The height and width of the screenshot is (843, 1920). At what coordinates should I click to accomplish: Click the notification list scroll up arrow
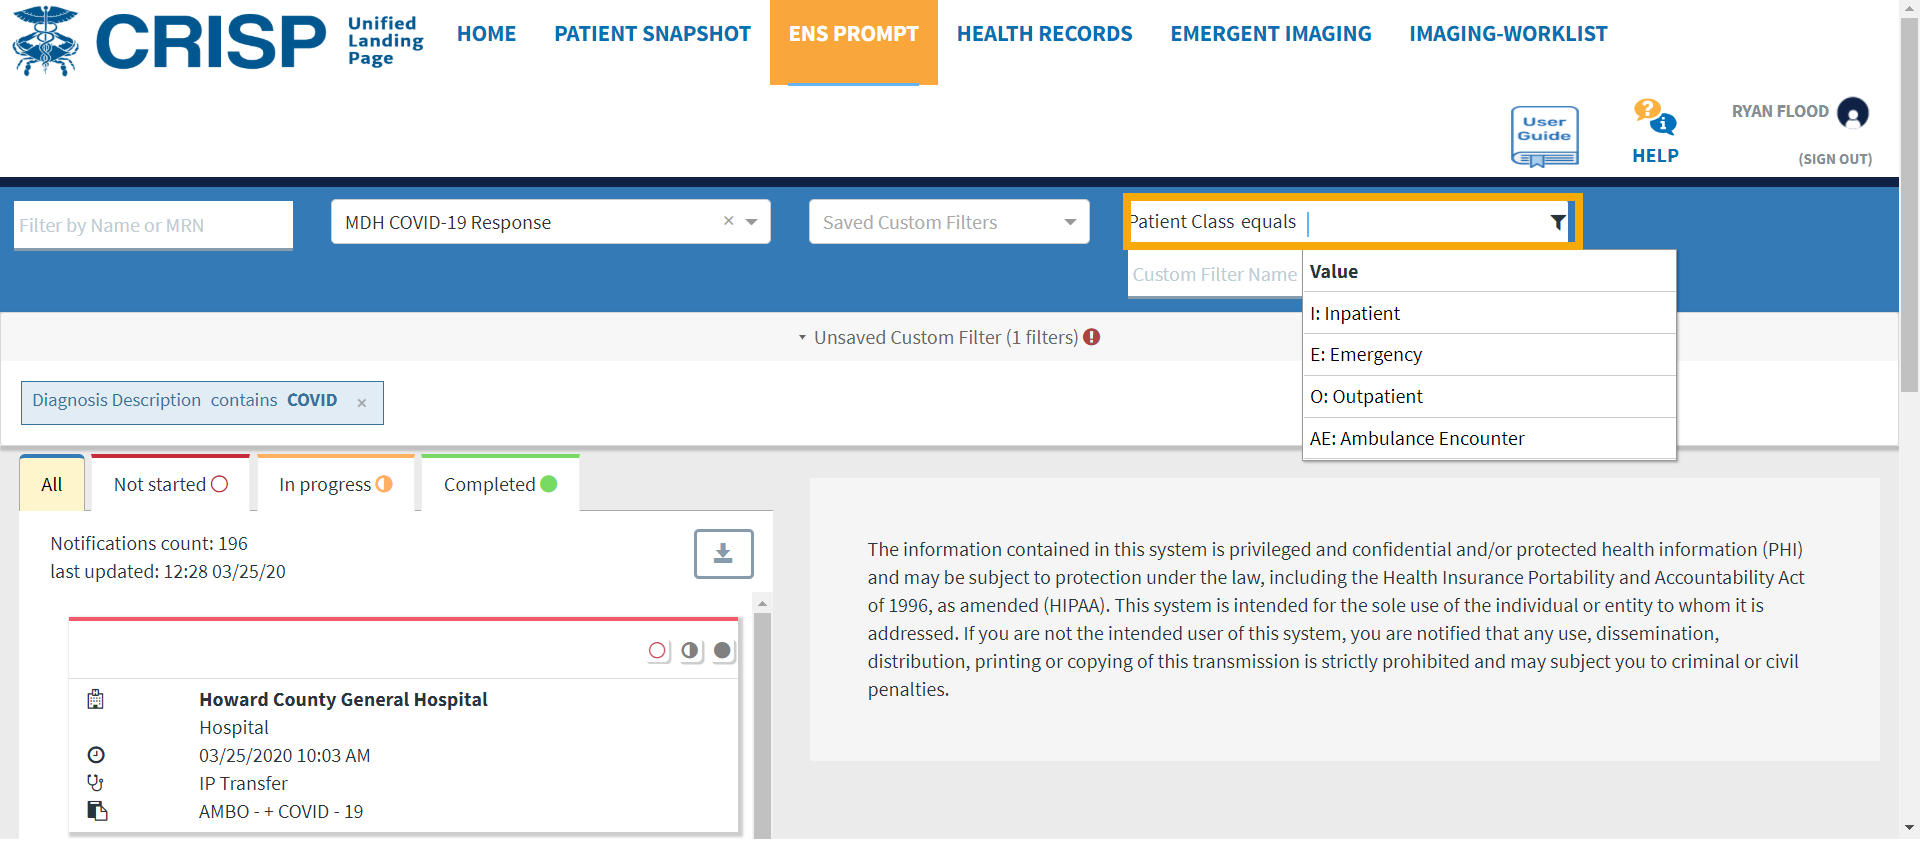pyautogui.click(x=762, y=604)
